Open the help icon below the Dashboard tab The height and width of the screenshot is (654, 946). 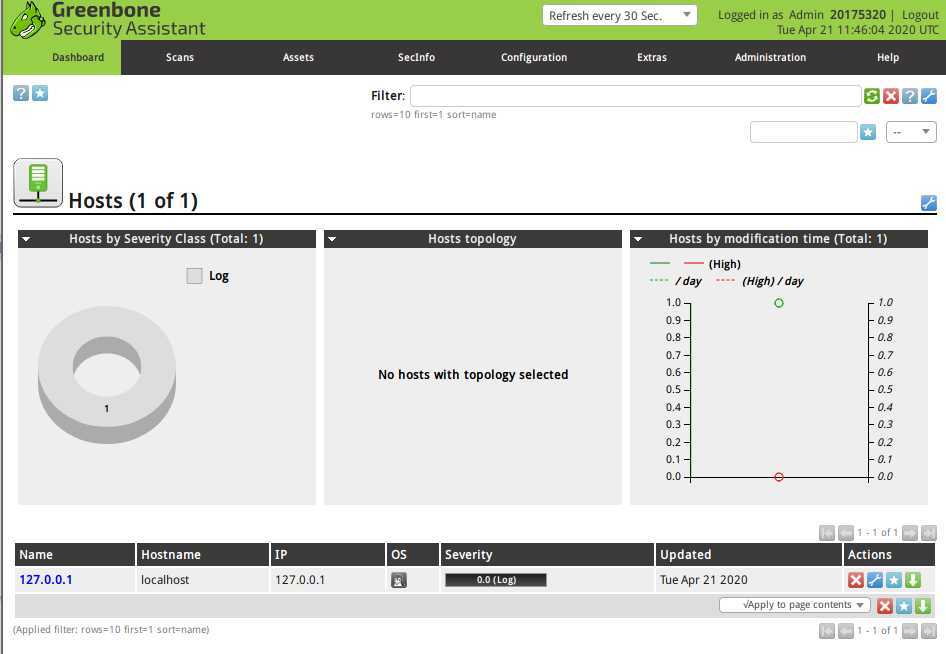21,93
